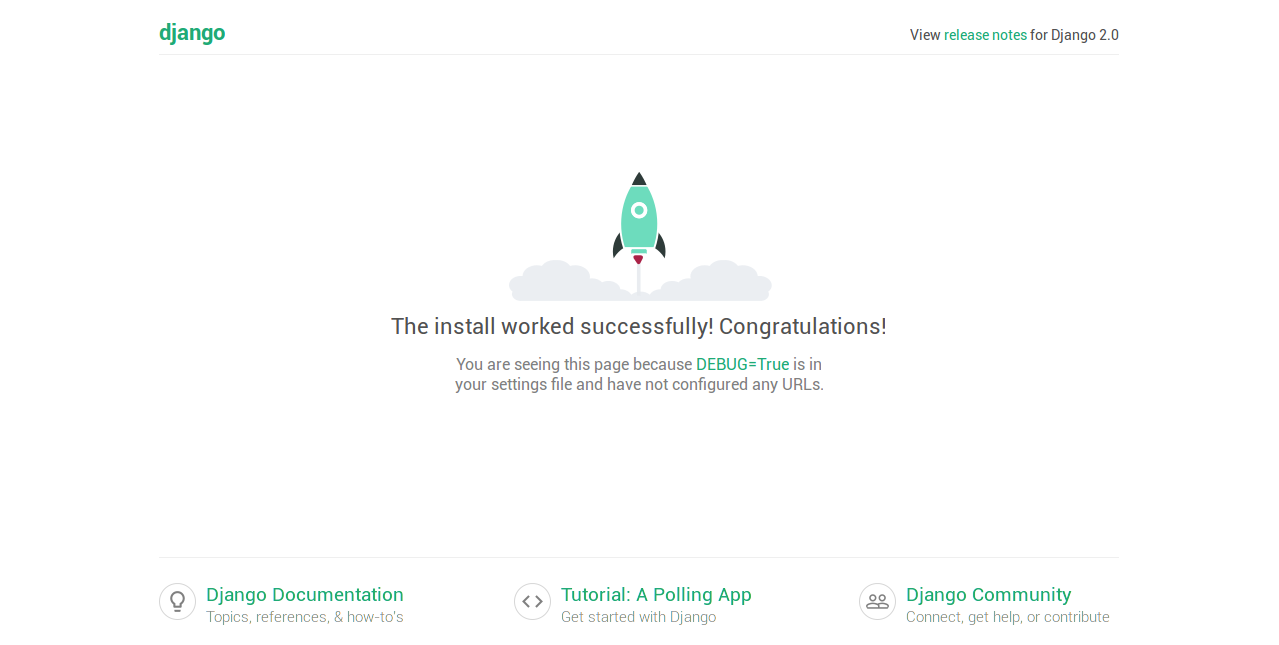The height and width of the screenshot is (645, 1279).
Task: Click 'have not configured any URLs' text
Action: (x=715, y=384)
